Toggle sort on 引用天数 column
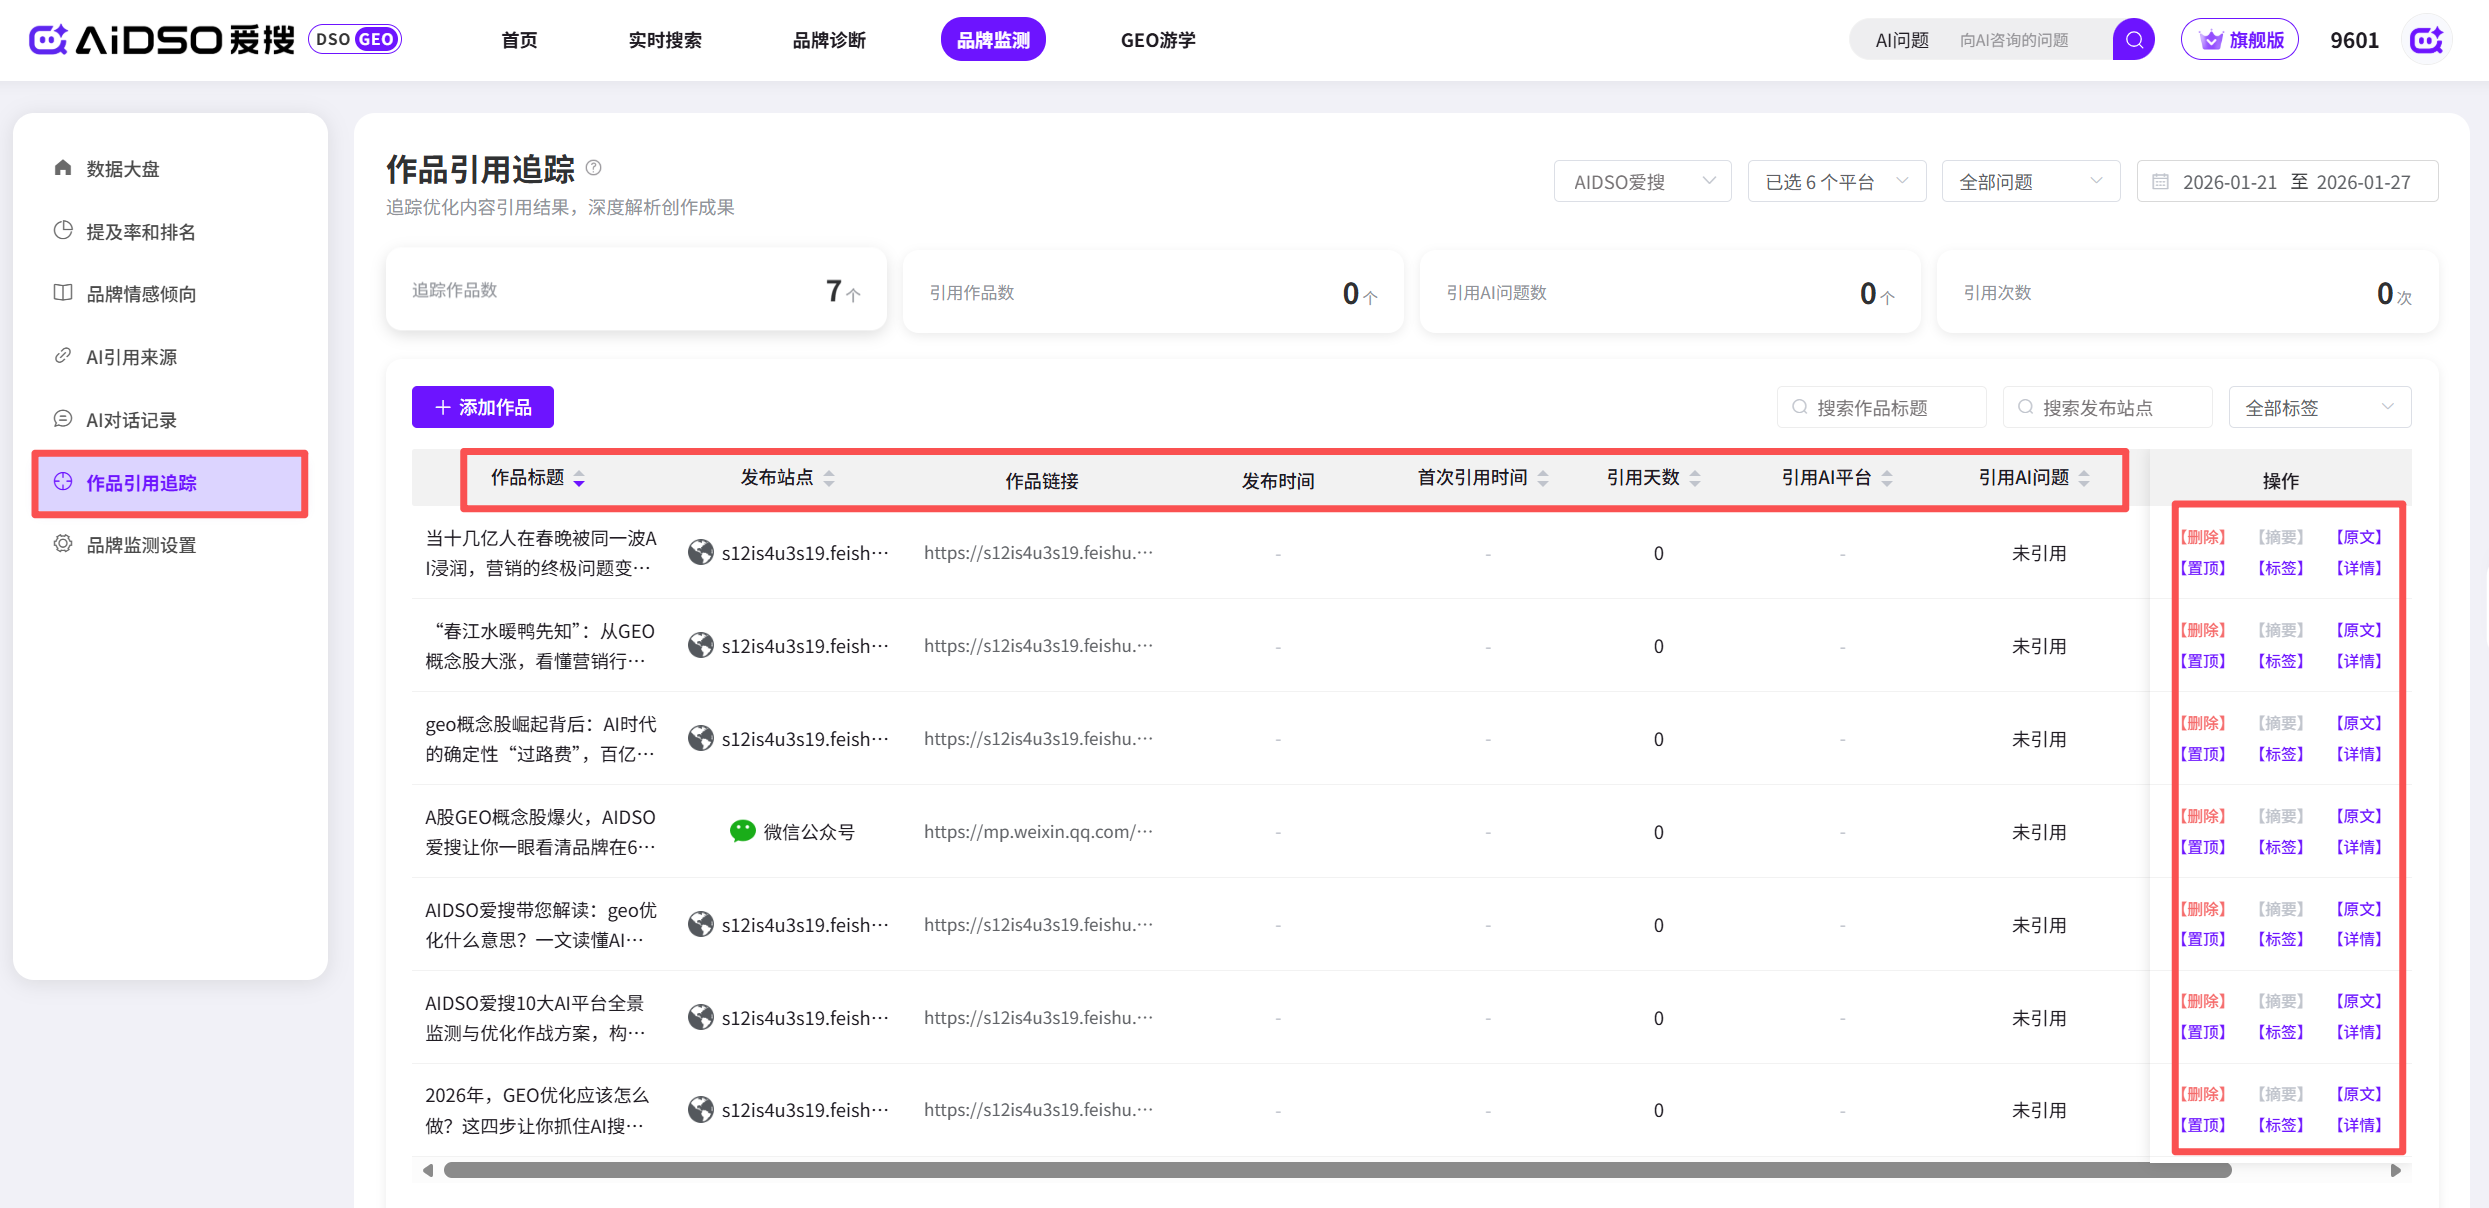 (1695, 479)
